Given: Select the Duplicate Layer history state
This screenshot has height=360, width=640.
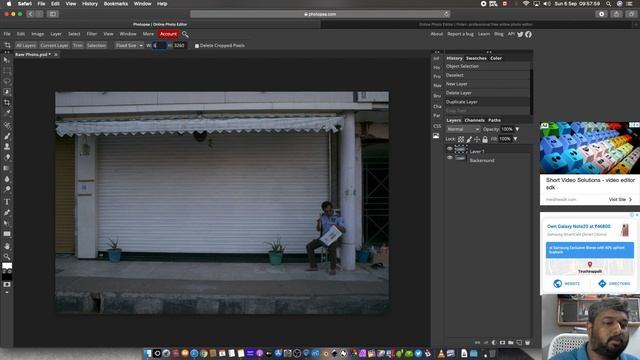Looking at the screenshot, I should click(487, 102).
